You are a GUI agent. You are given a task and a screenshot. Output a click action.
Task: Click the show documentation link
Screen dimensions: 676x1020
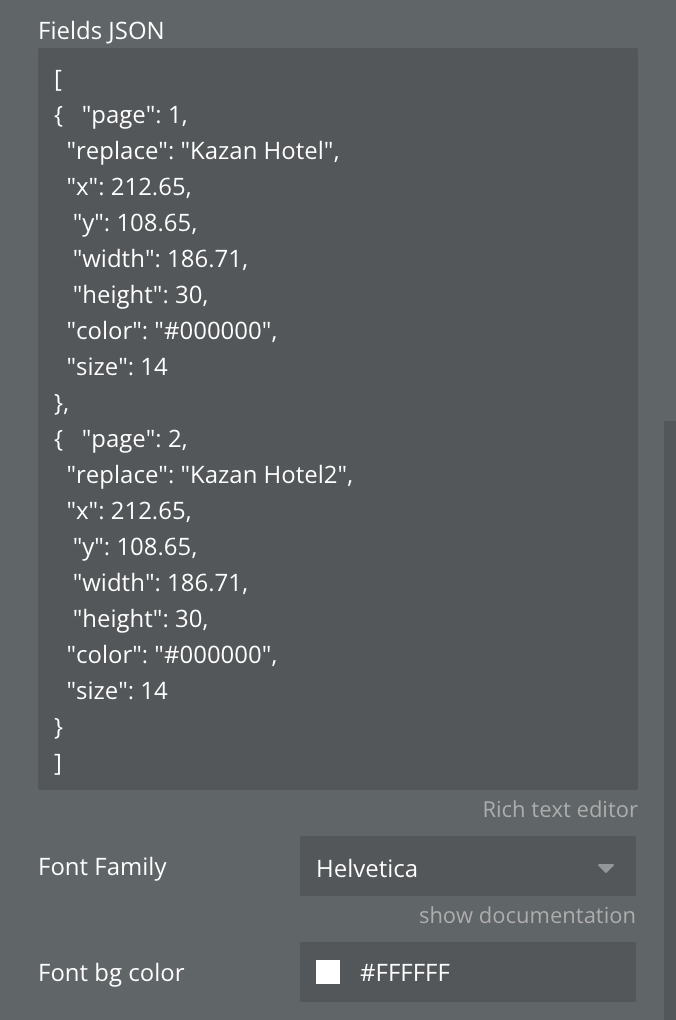pyautogui.click(x=526, y=915)
